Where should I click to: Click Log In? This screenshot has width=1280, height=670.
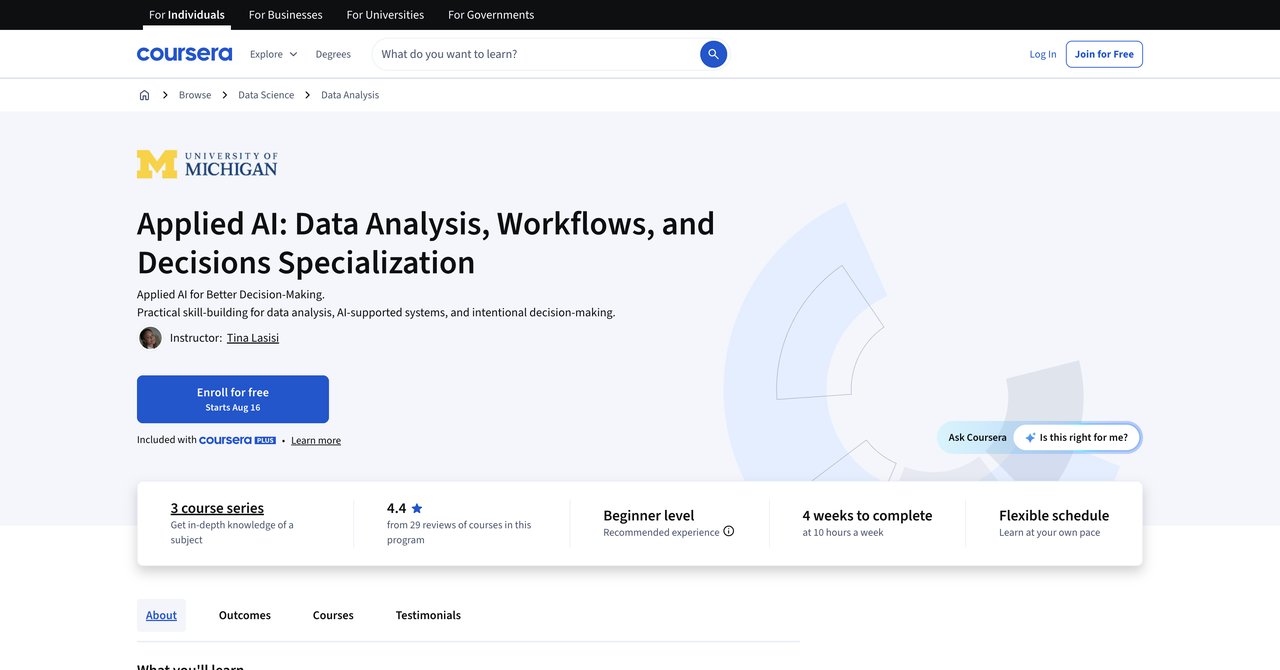(1043, 54)
